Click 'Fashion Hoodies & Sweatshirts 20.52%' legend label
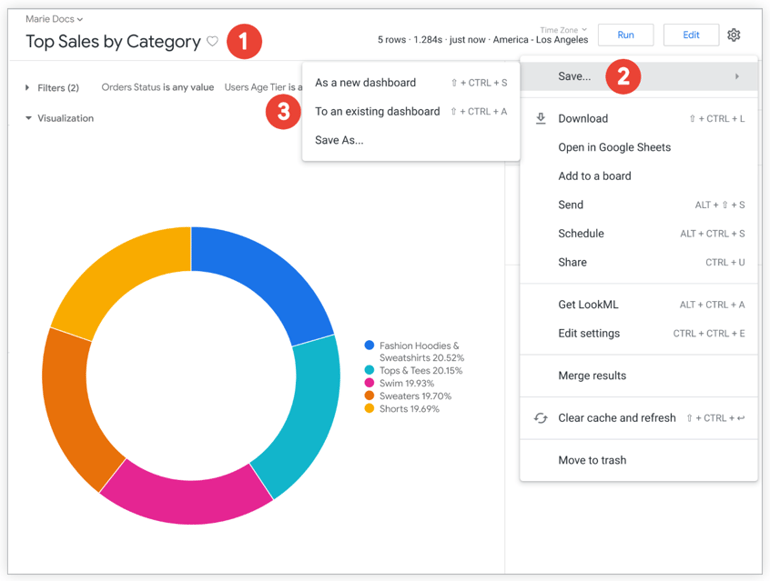Image resolution: width=770 pixels, height=581 pixels. pos(421,352)
